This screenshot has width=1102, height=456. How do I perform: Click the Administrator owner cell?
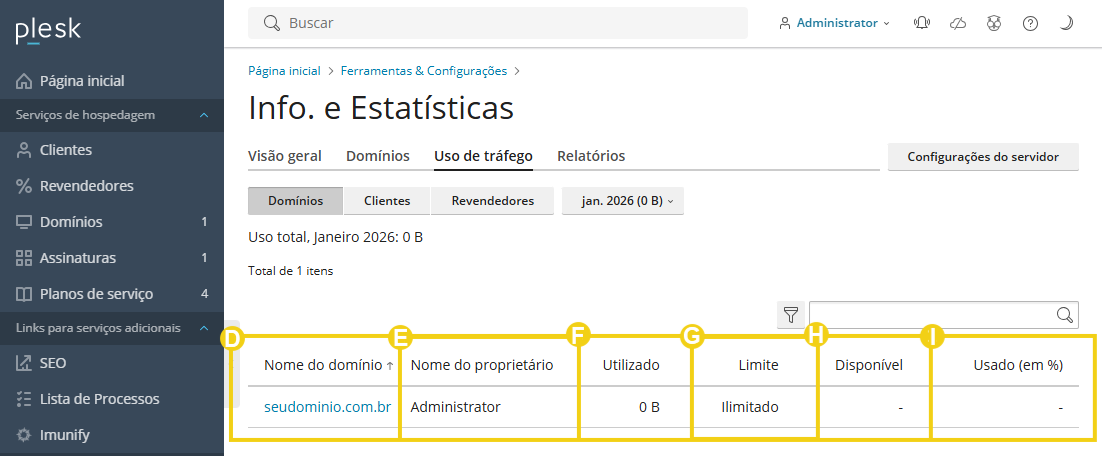pos(455,407)
